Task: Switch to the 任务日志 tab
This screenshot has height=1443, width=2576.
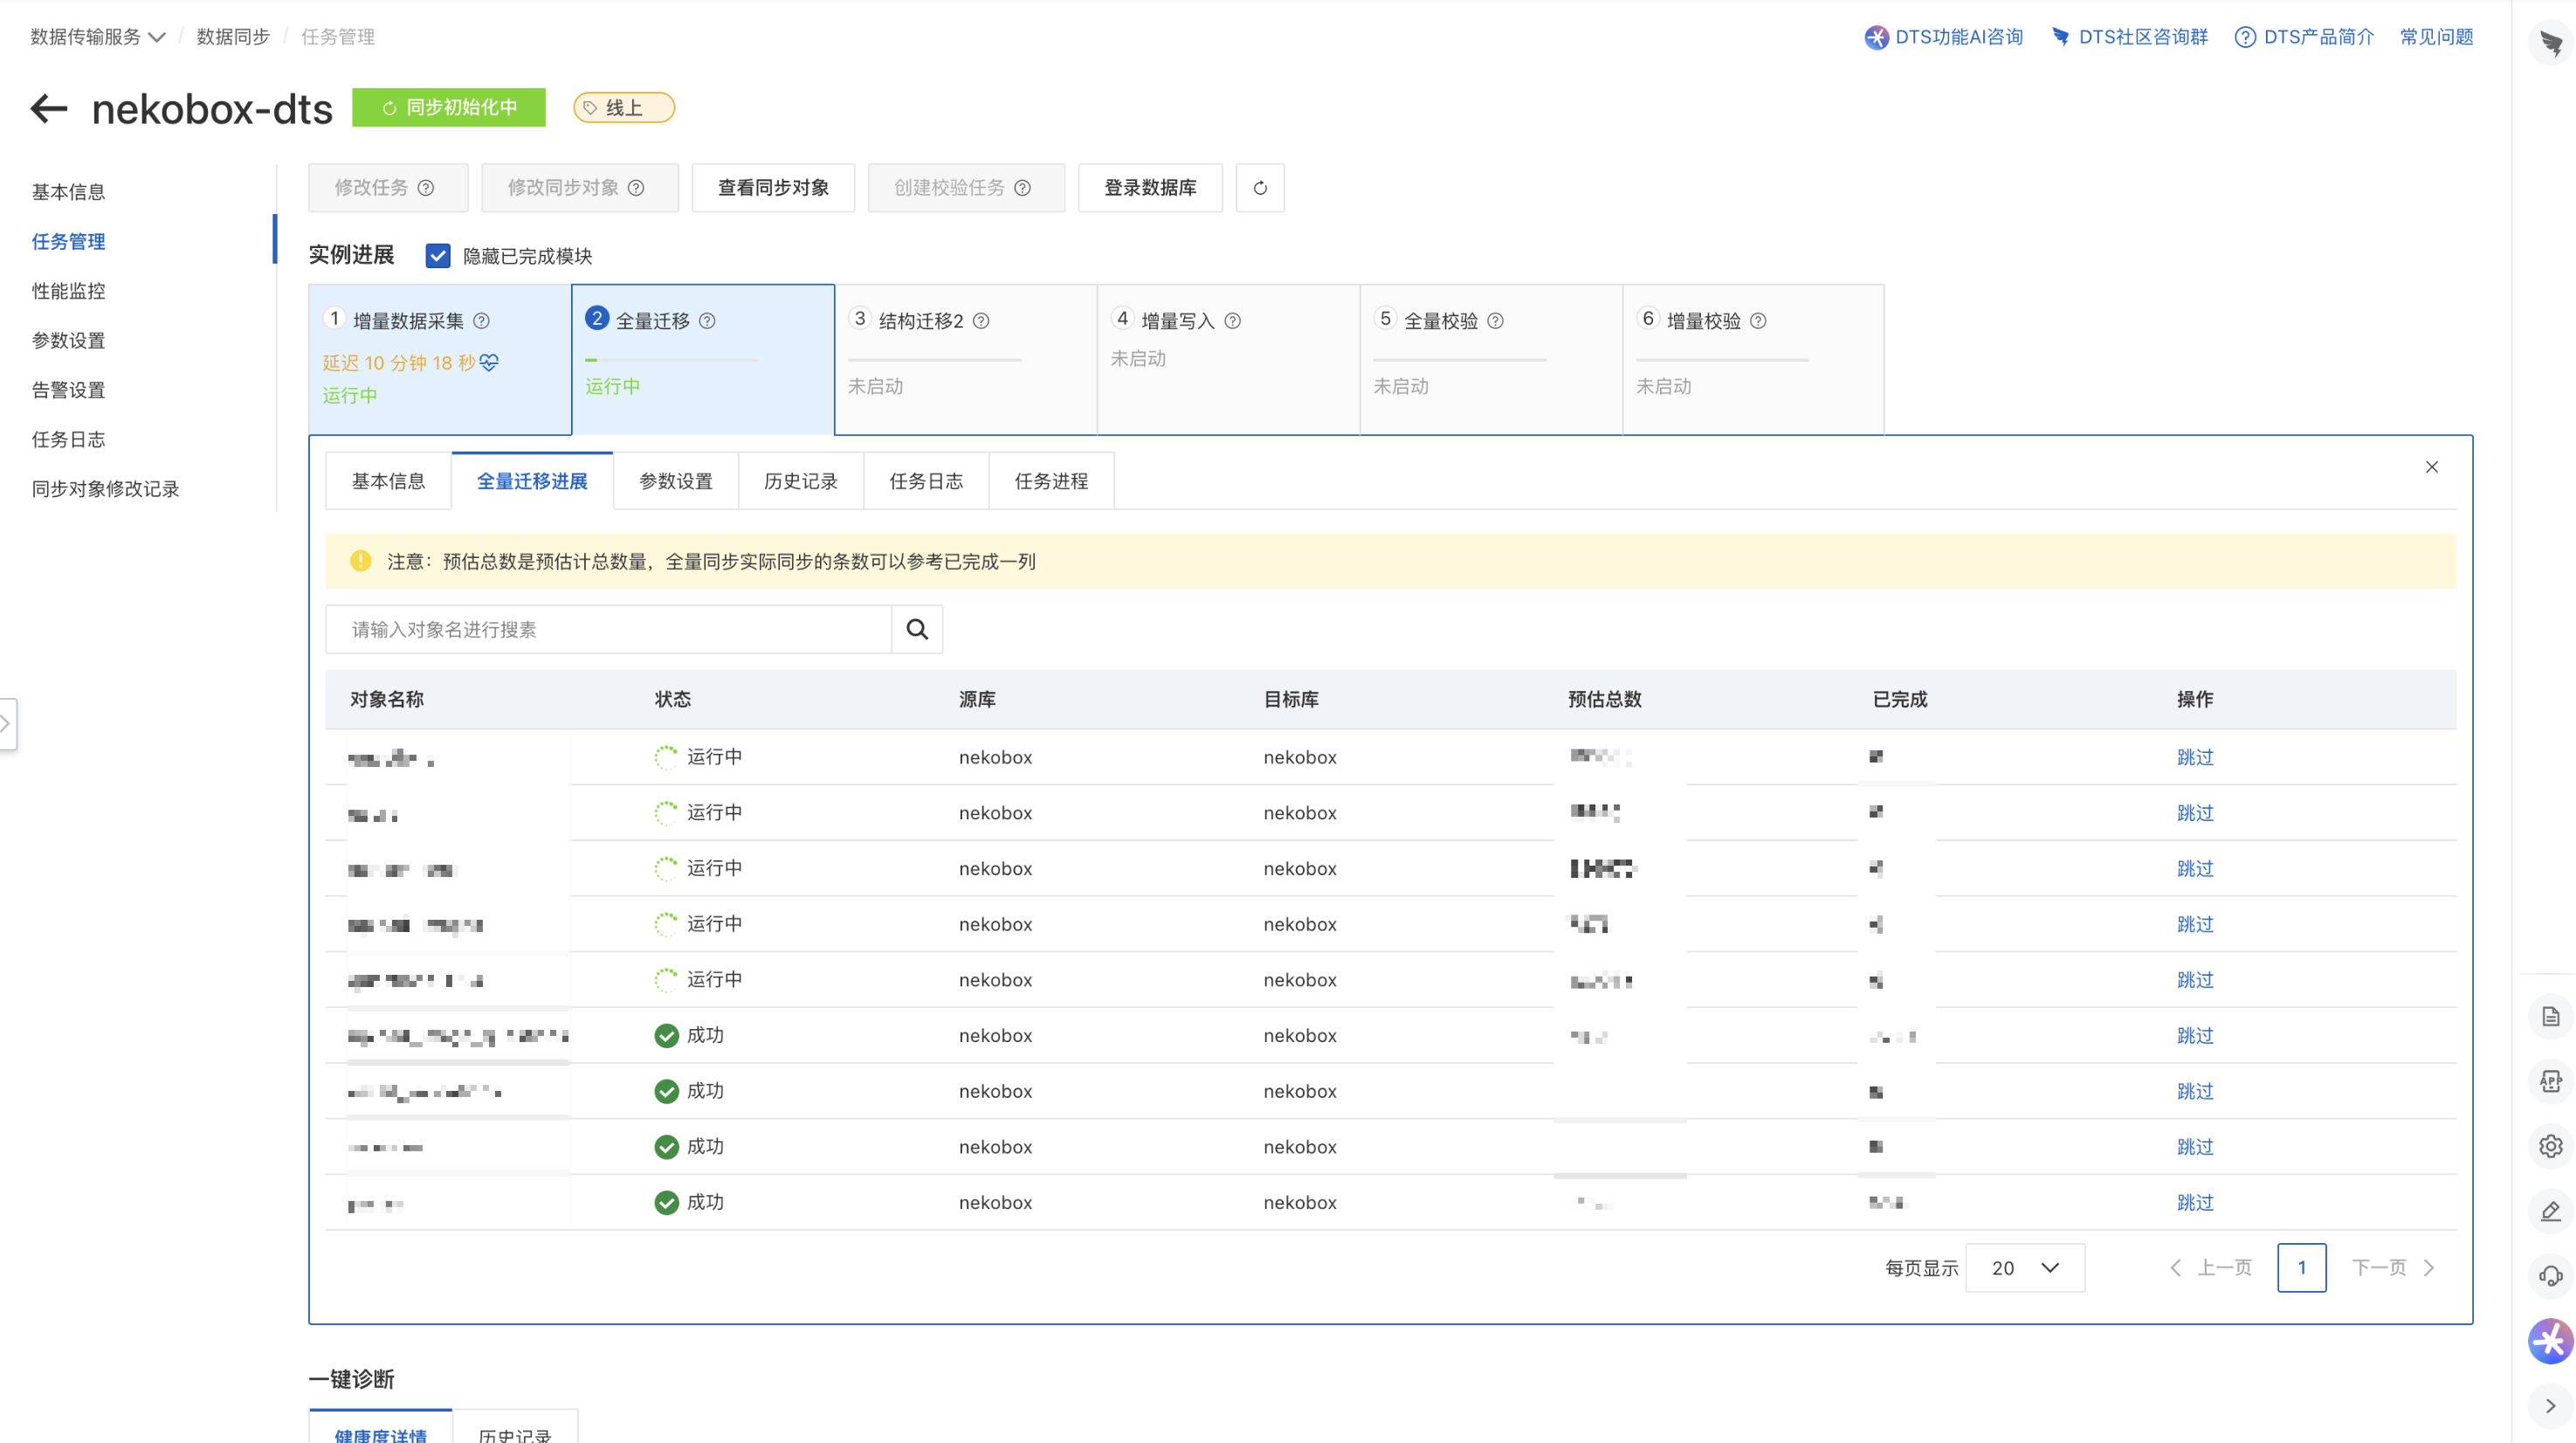Action: point(926,481)
